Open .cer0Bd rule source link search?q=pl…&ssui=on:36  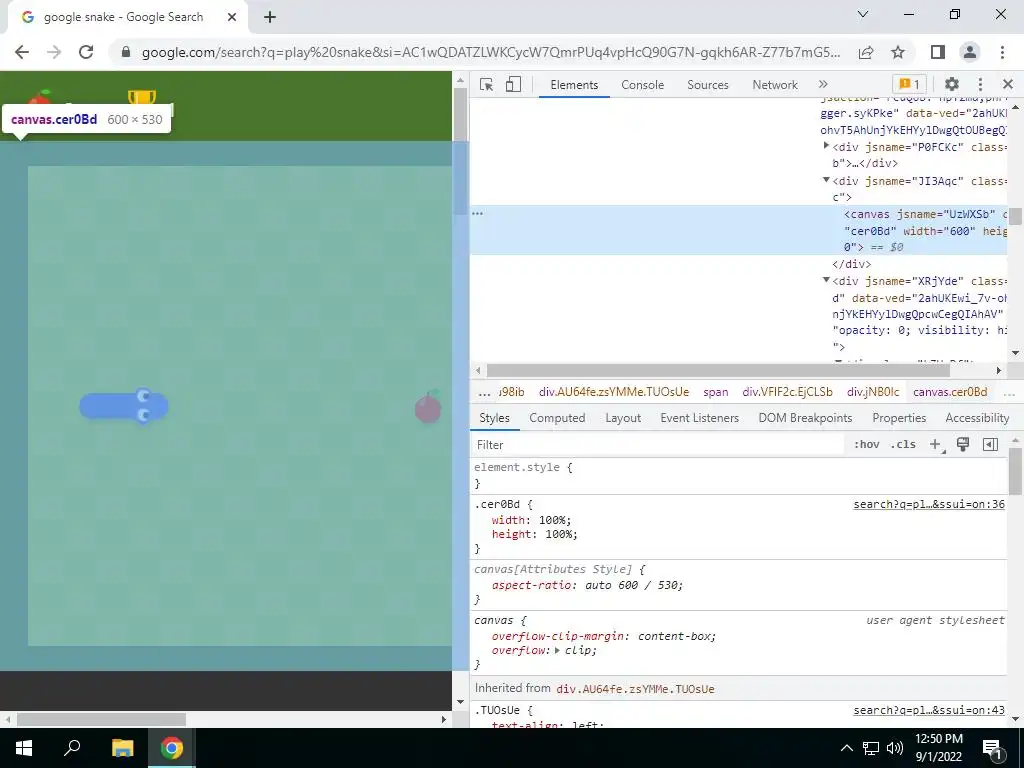click(929, 504)
